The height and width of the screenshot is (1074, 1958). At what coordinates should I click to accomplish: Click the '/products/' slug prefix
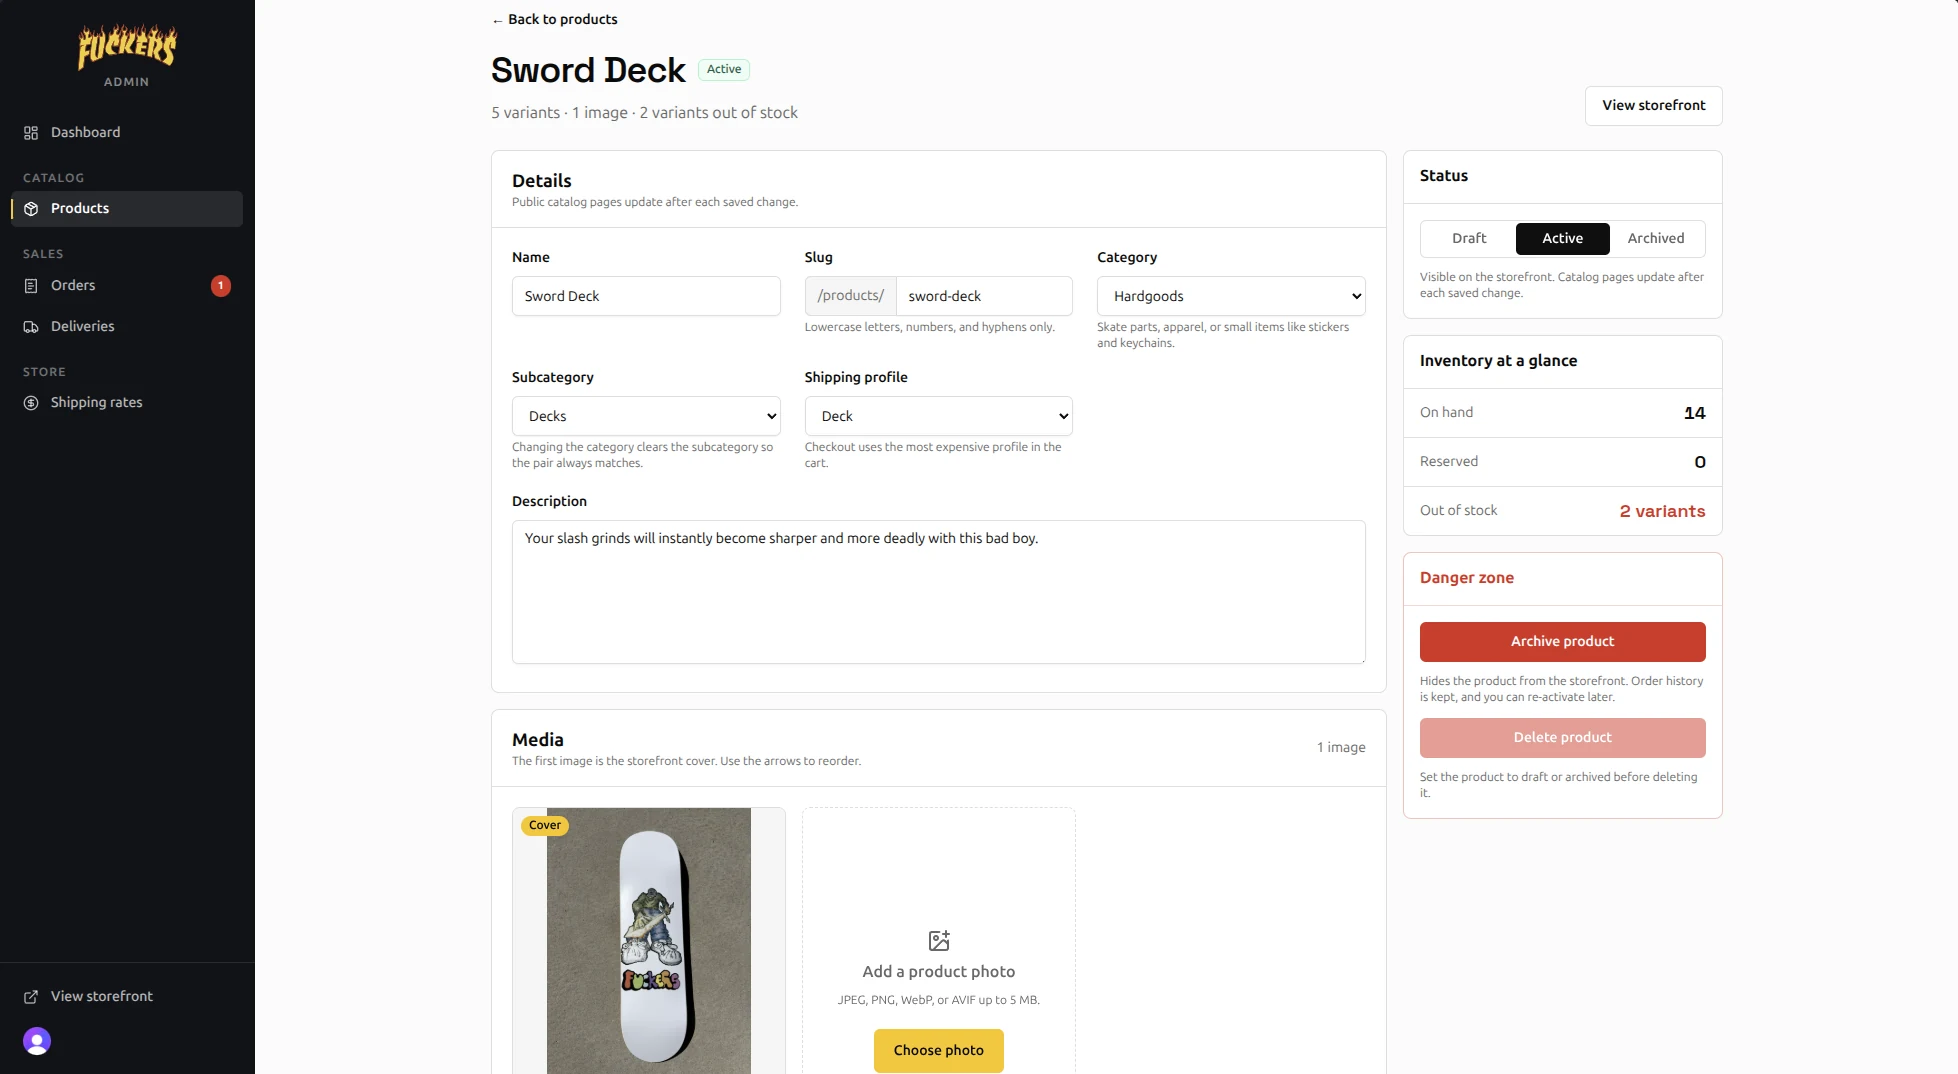coord(851,296)
